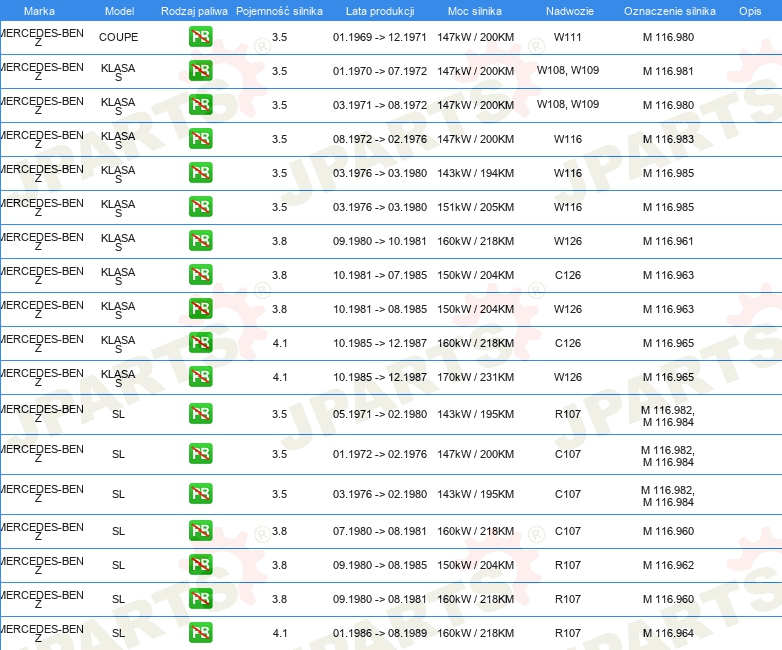Click the fuel icon in the SL 03.1976 -> 02.1980 row

(200, 494)
